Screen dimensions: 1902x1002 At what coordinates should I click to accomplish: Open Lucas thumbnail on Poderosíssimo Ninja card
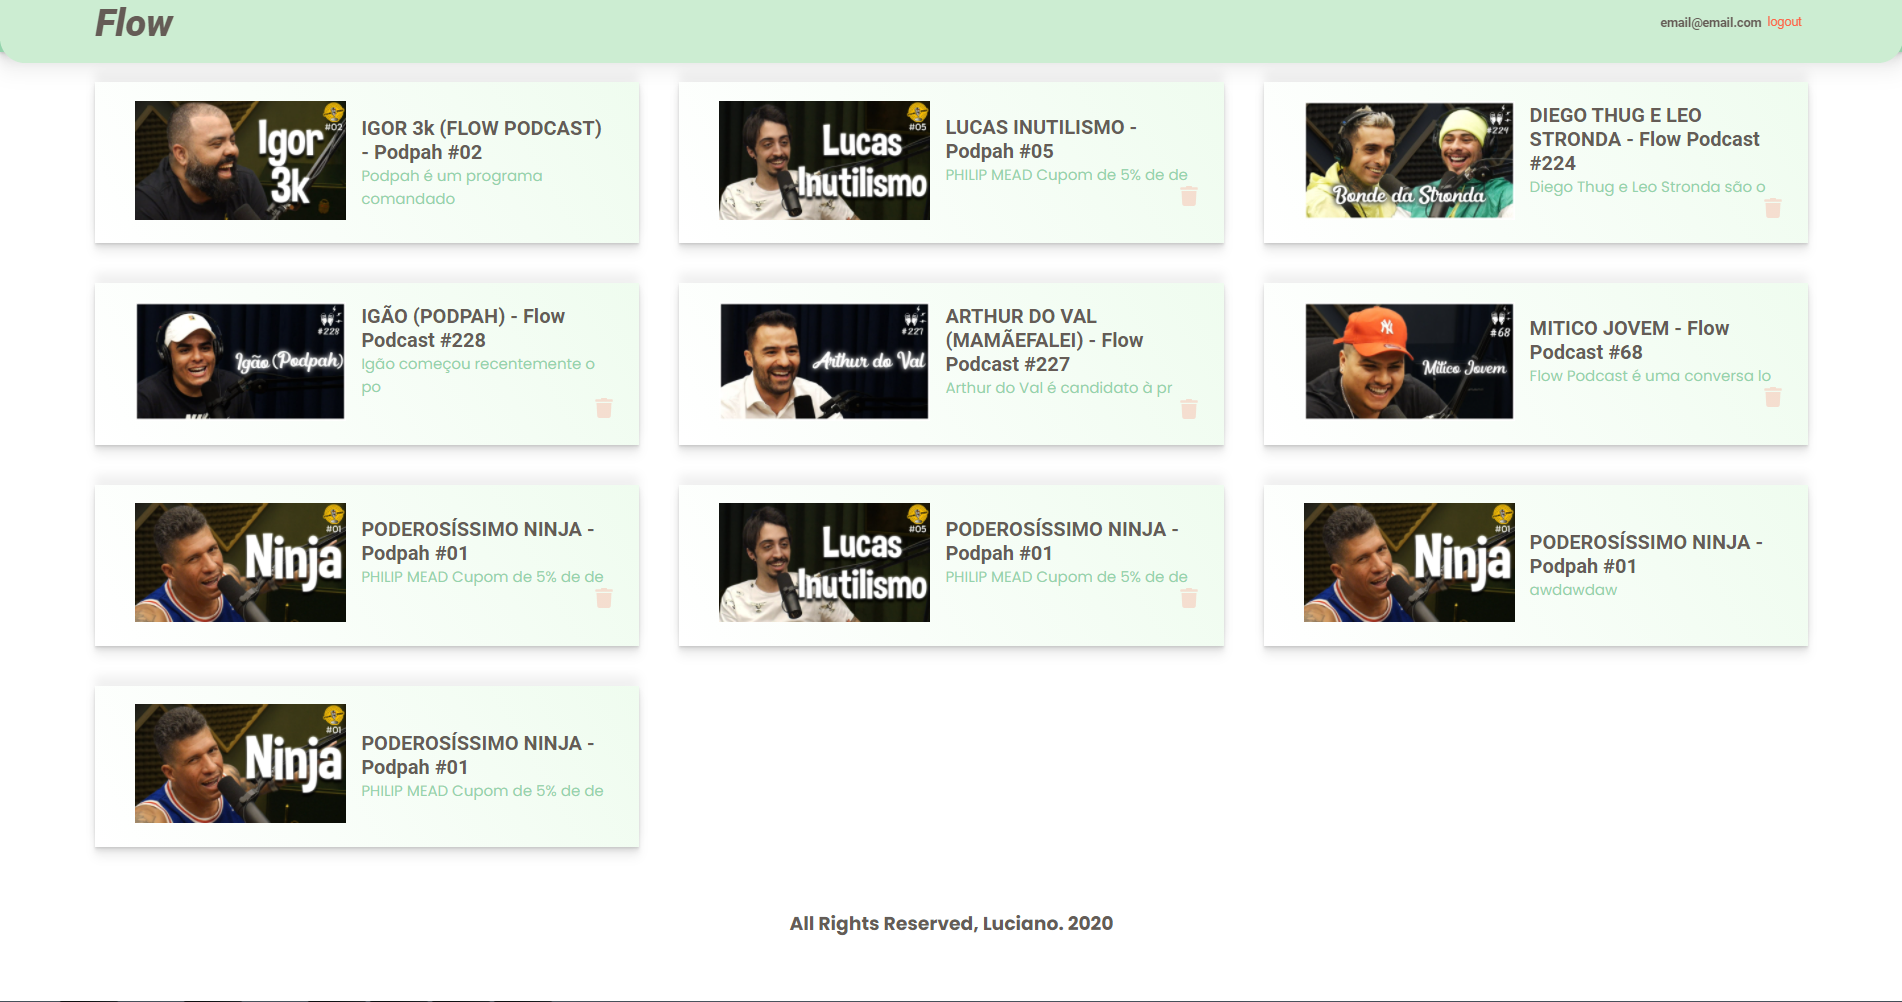click(824, 562)
